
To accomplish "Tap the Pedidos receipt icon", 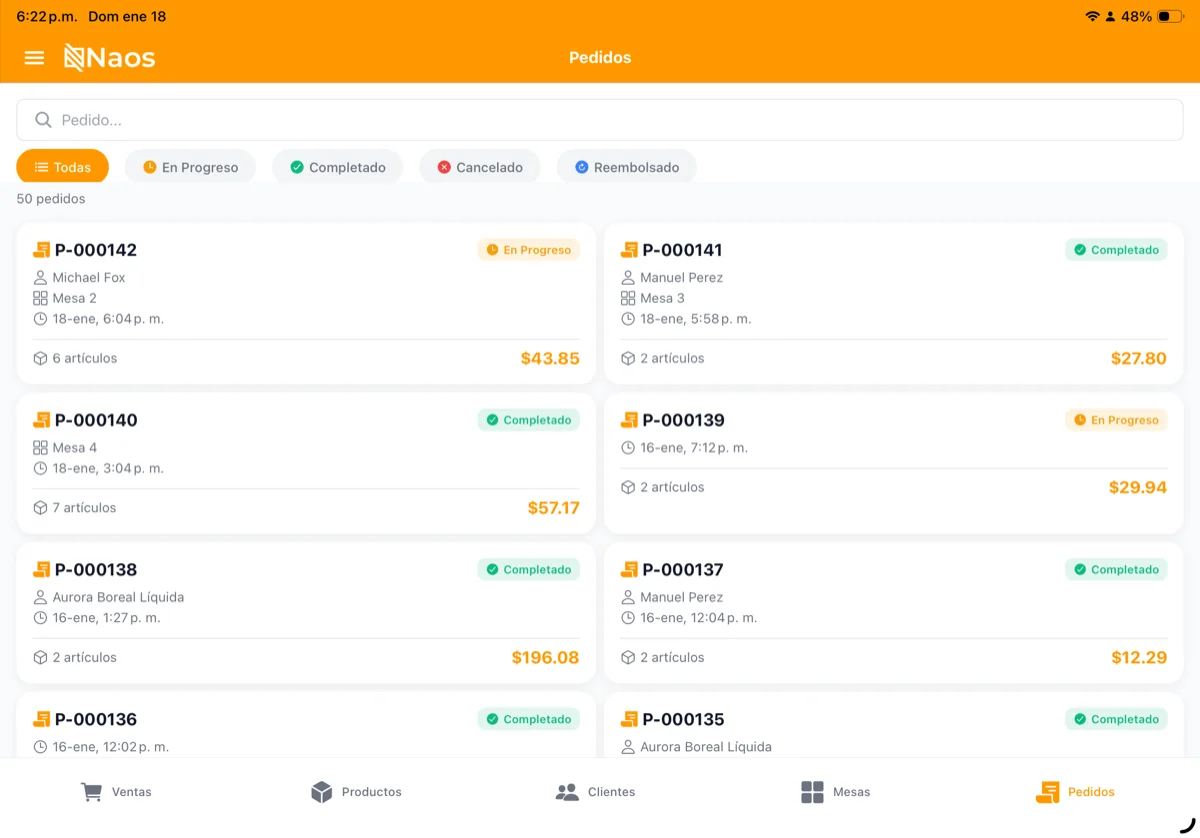I will point(1047,792).
